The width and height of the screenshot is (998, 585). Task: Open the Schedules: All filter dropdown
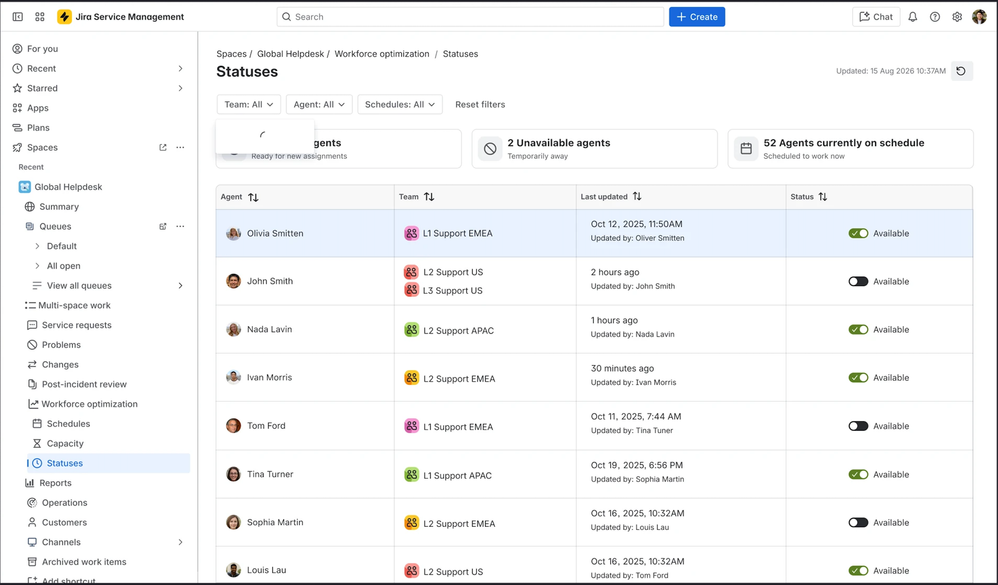tap(400, 104)
